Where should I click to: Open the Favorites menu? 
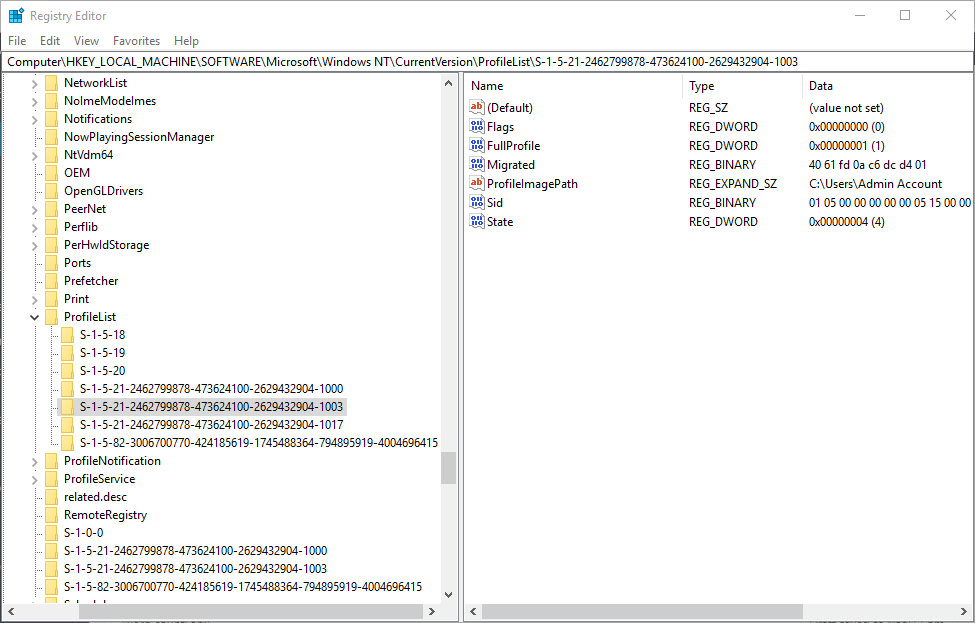[136, 41]
